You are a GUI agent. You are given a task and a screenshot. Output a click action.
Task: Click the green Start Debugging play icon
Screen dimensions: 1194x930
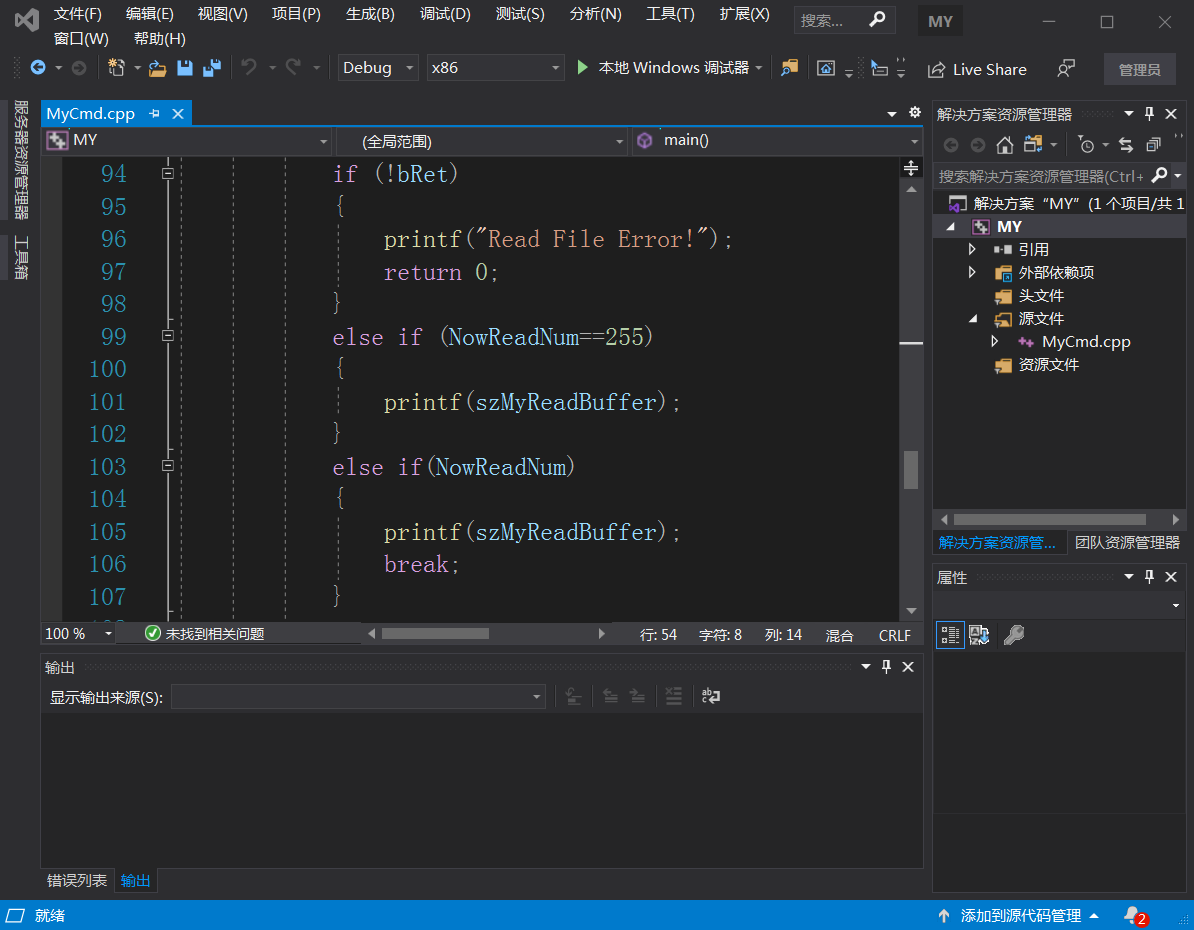[x=583, y=68]
